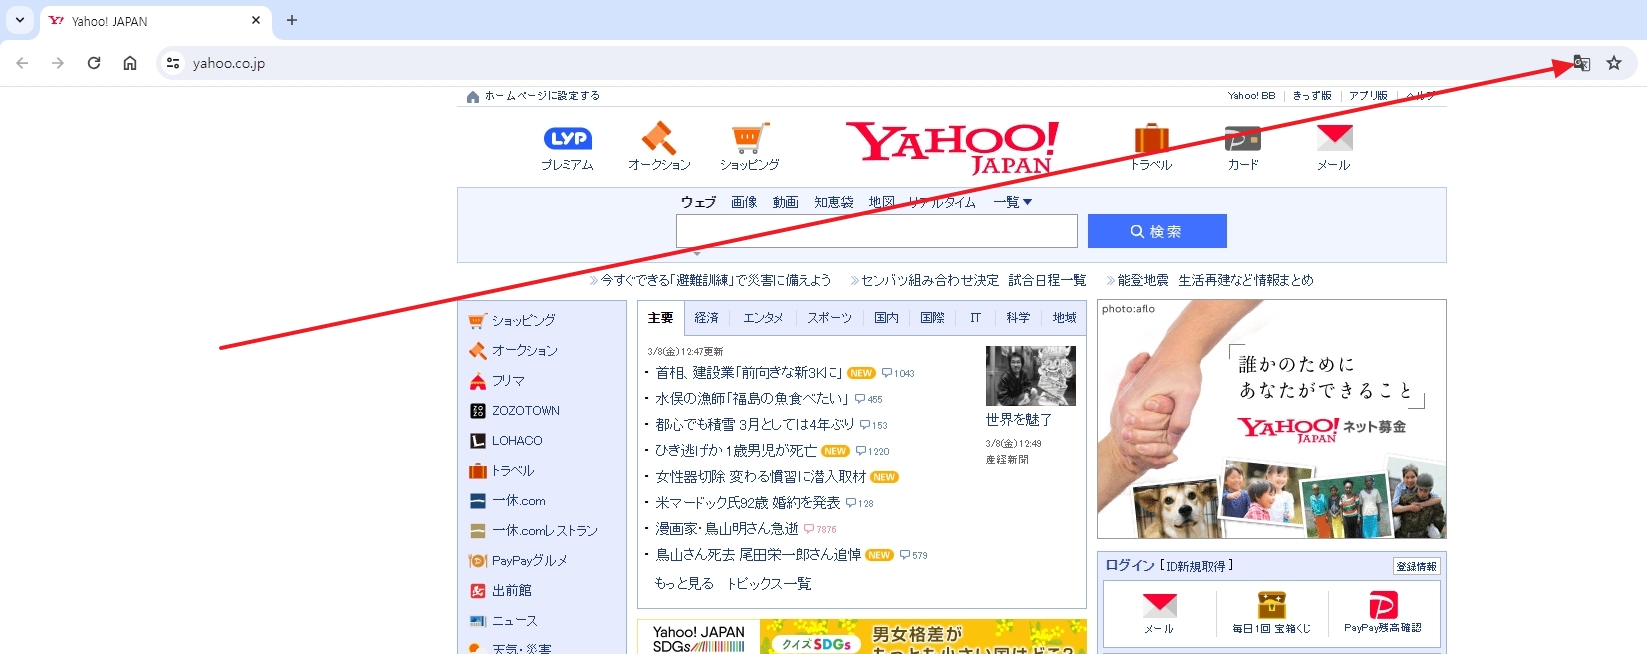
Task: Switch to エンタメ news tab
Action: (763, 318)
